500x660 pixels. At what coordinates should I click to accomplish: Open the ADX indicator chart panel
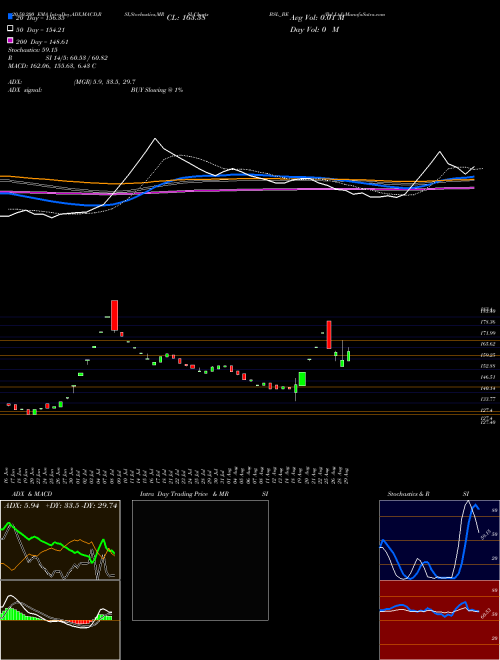click(x=60, y=540)
